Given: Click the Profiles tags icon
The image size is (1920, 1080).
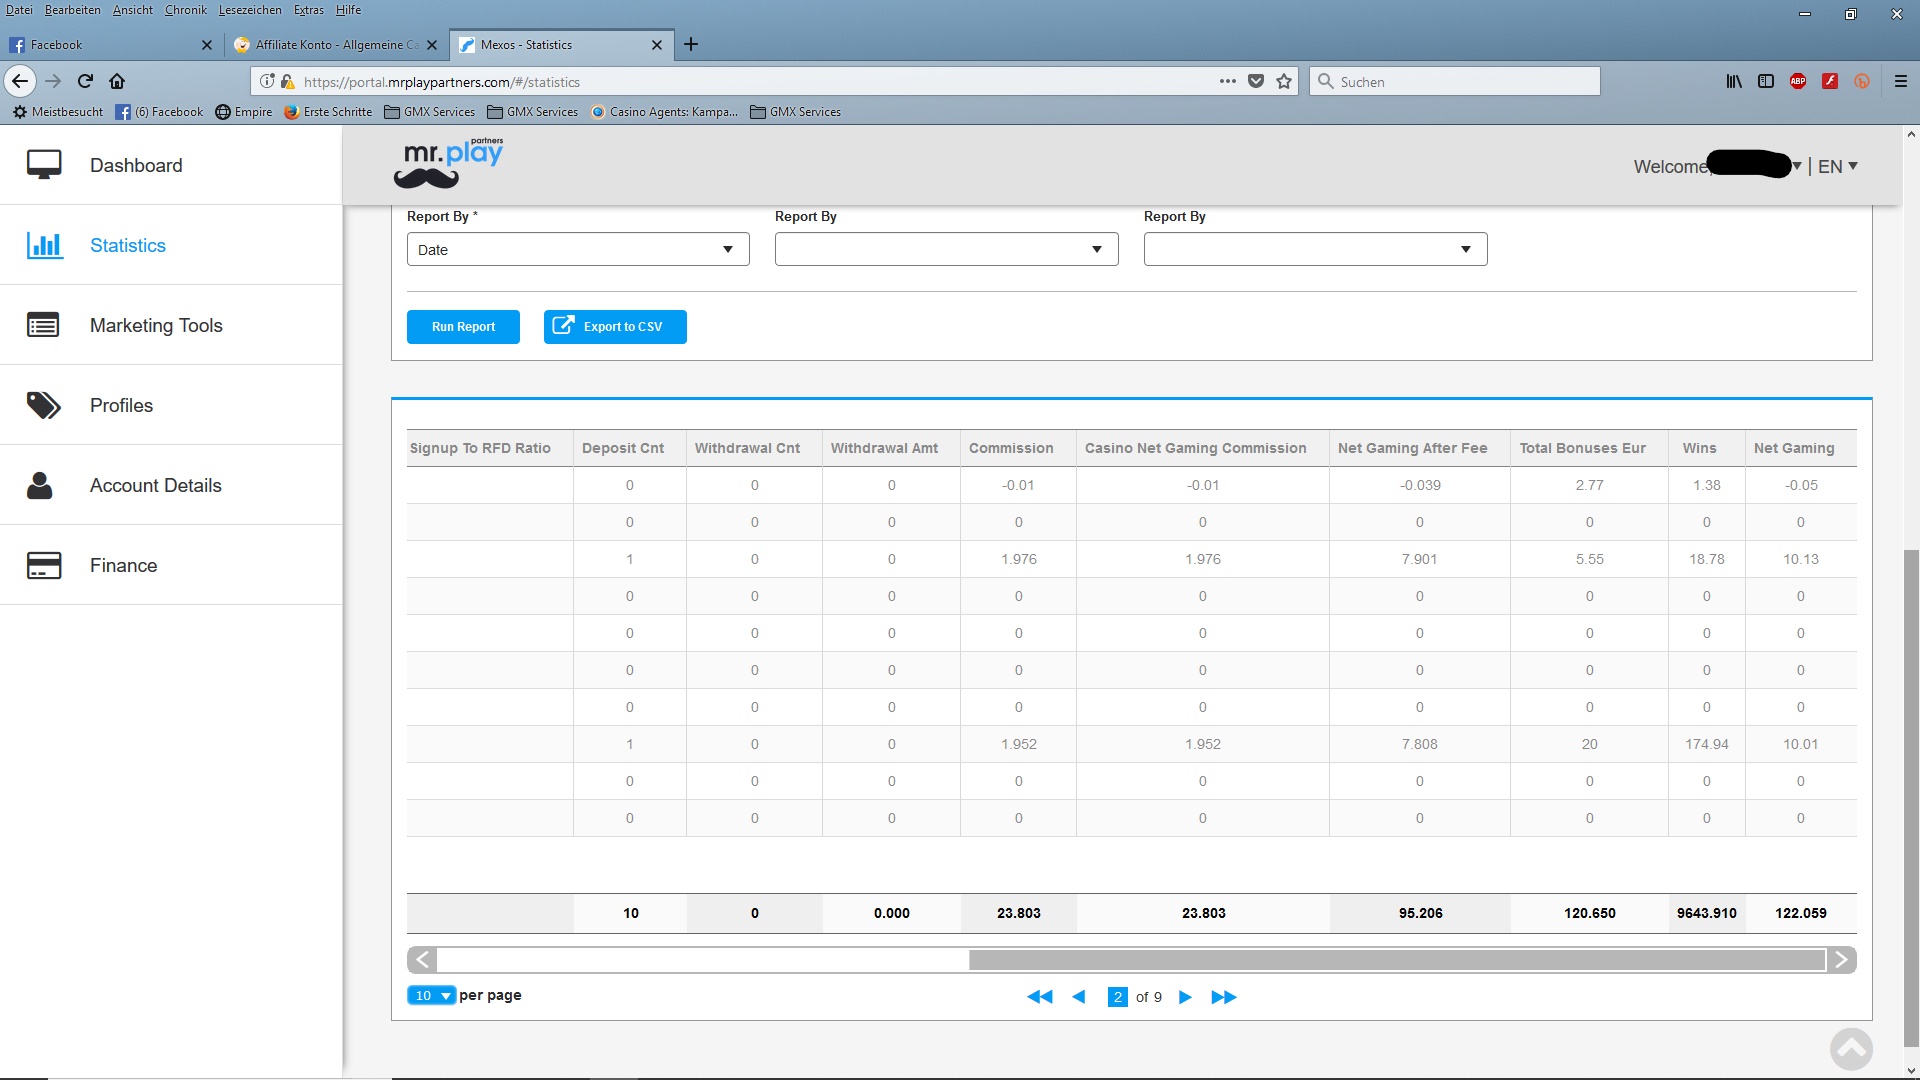Looking at the screenshot, I should (43, 405).
